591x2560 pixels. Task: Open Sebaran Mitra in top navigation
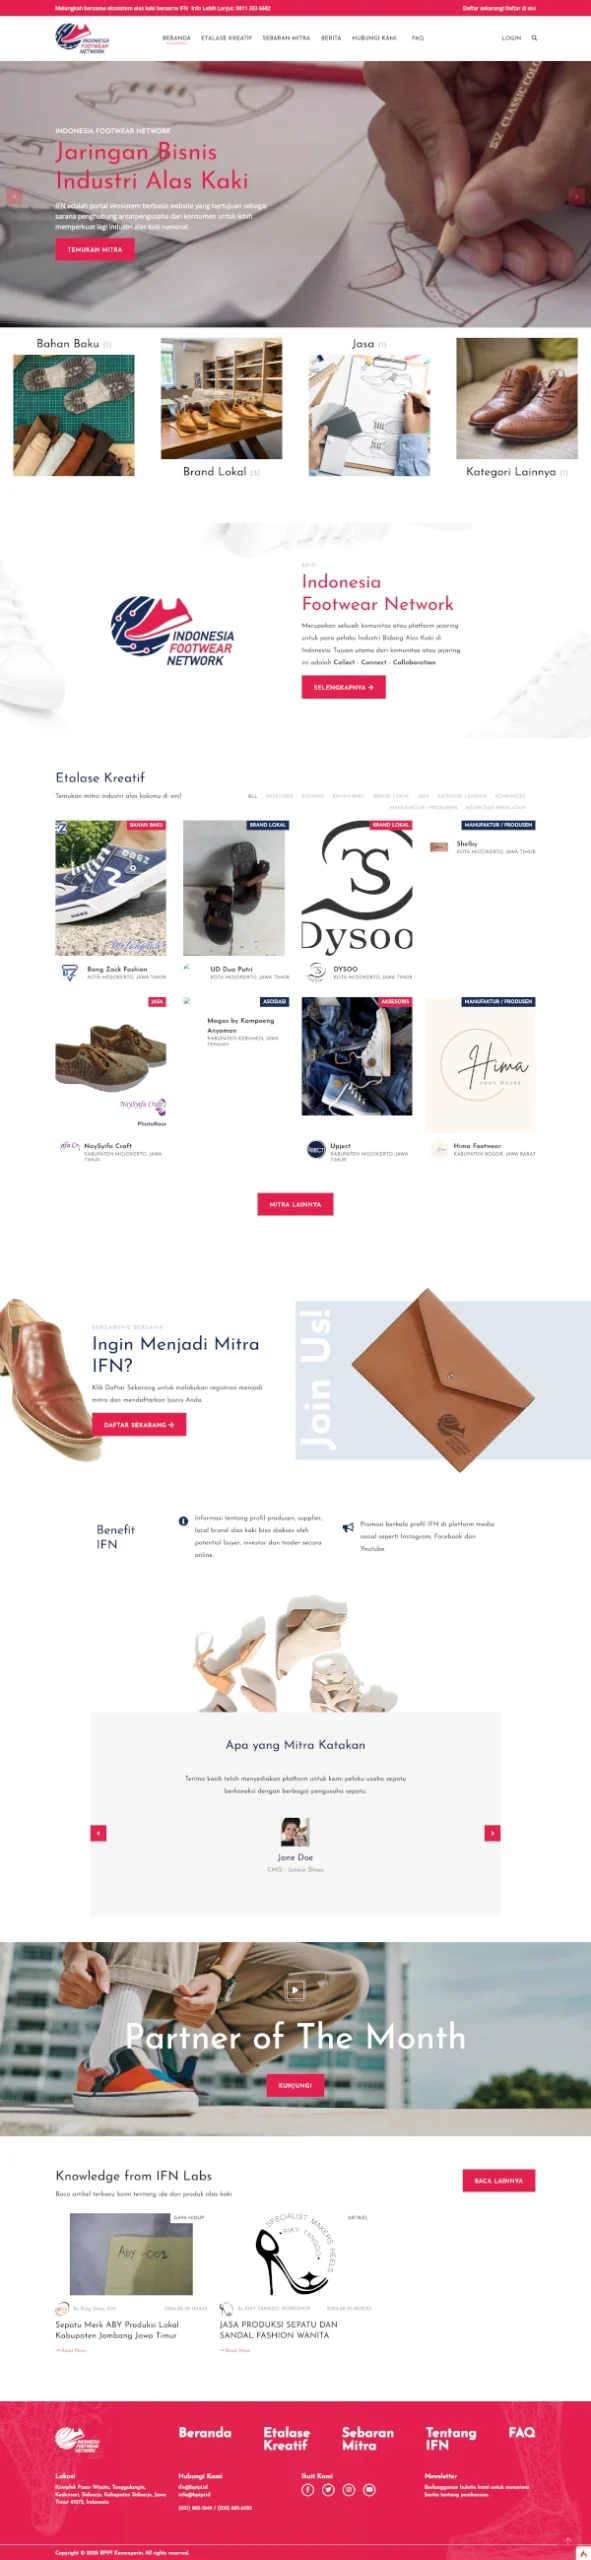coord(286,38)
